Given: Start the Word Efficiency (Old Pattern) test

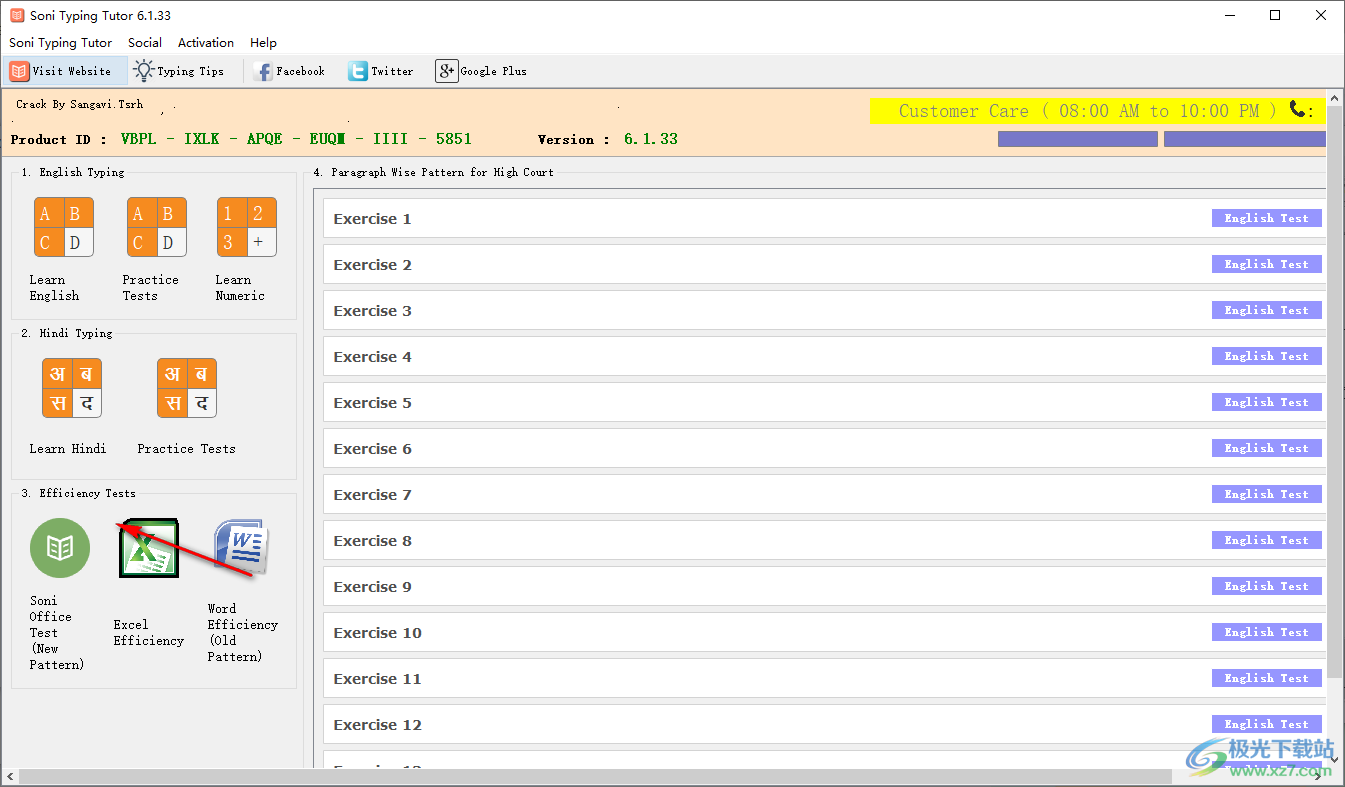Looking at the screenshot, I should point(240,547).
